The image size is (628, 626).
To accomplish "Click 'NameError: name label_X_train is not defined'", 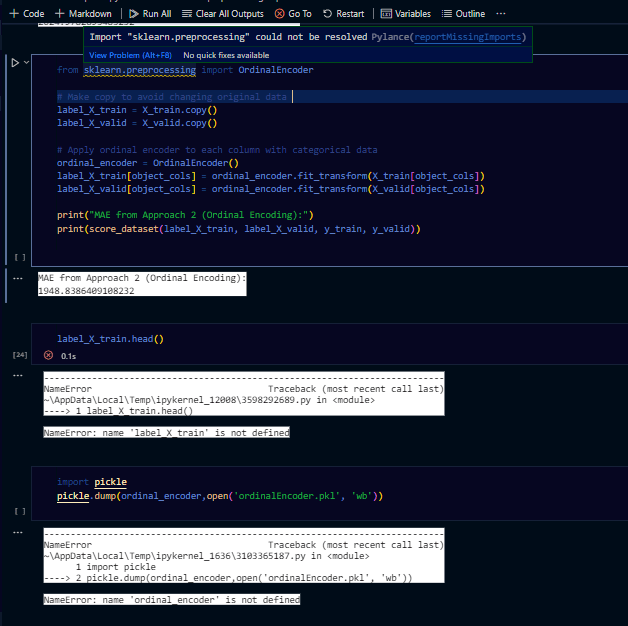I will coord(166,433).
